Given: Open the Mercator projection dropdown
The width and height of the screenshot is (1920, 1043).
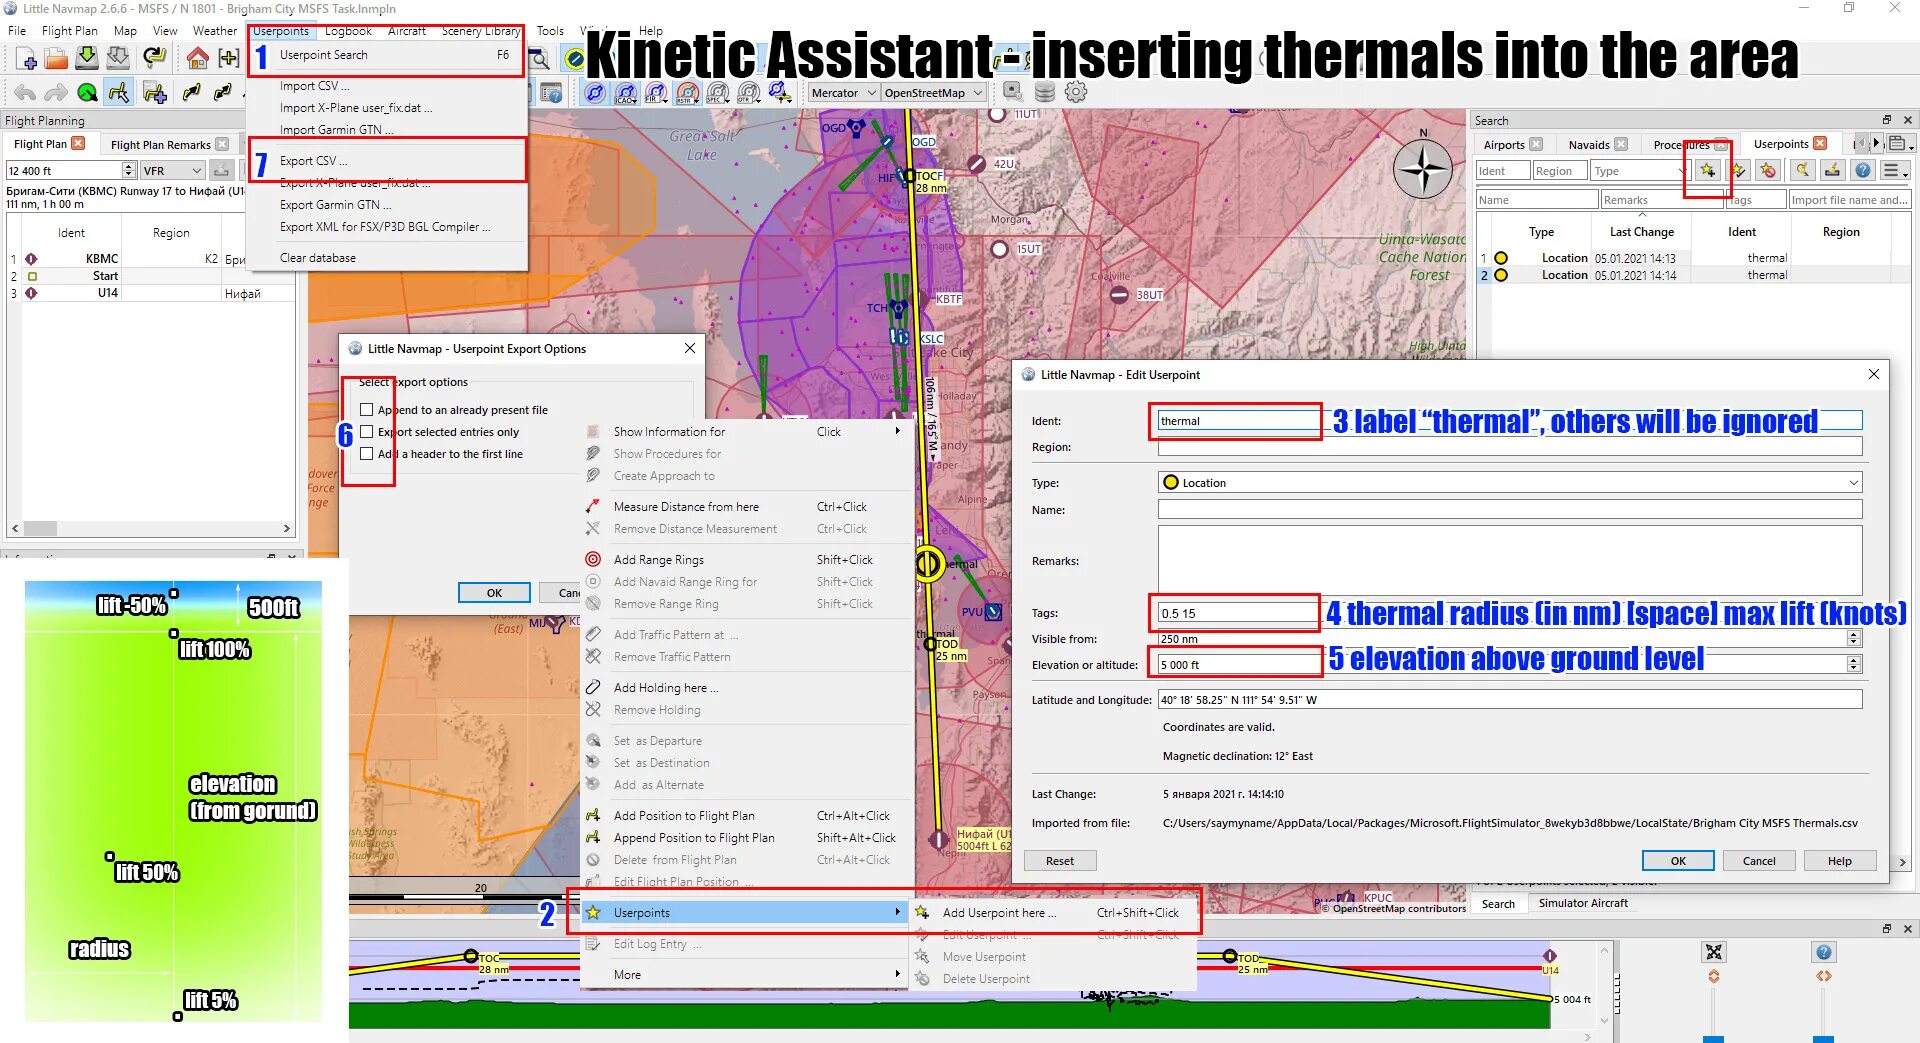Looking at the screenshot, I should [x=843, y=93].
